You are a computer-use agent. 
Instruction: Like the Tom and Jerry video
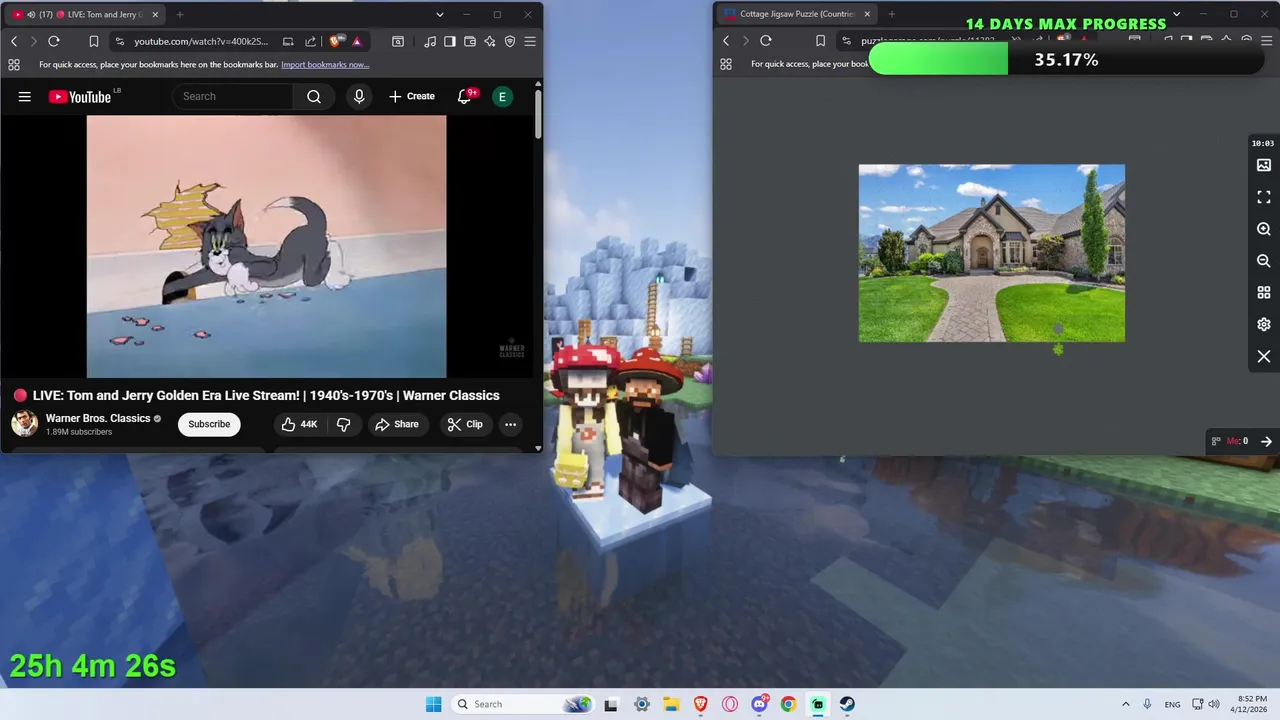[x=299, y=424]
